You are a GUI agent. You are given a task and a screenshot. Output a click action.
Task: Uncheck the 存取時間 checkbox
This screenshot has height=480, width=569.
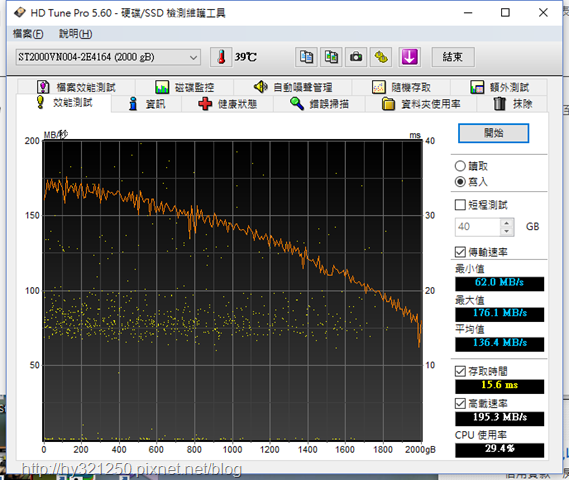[x=460, y=371]
